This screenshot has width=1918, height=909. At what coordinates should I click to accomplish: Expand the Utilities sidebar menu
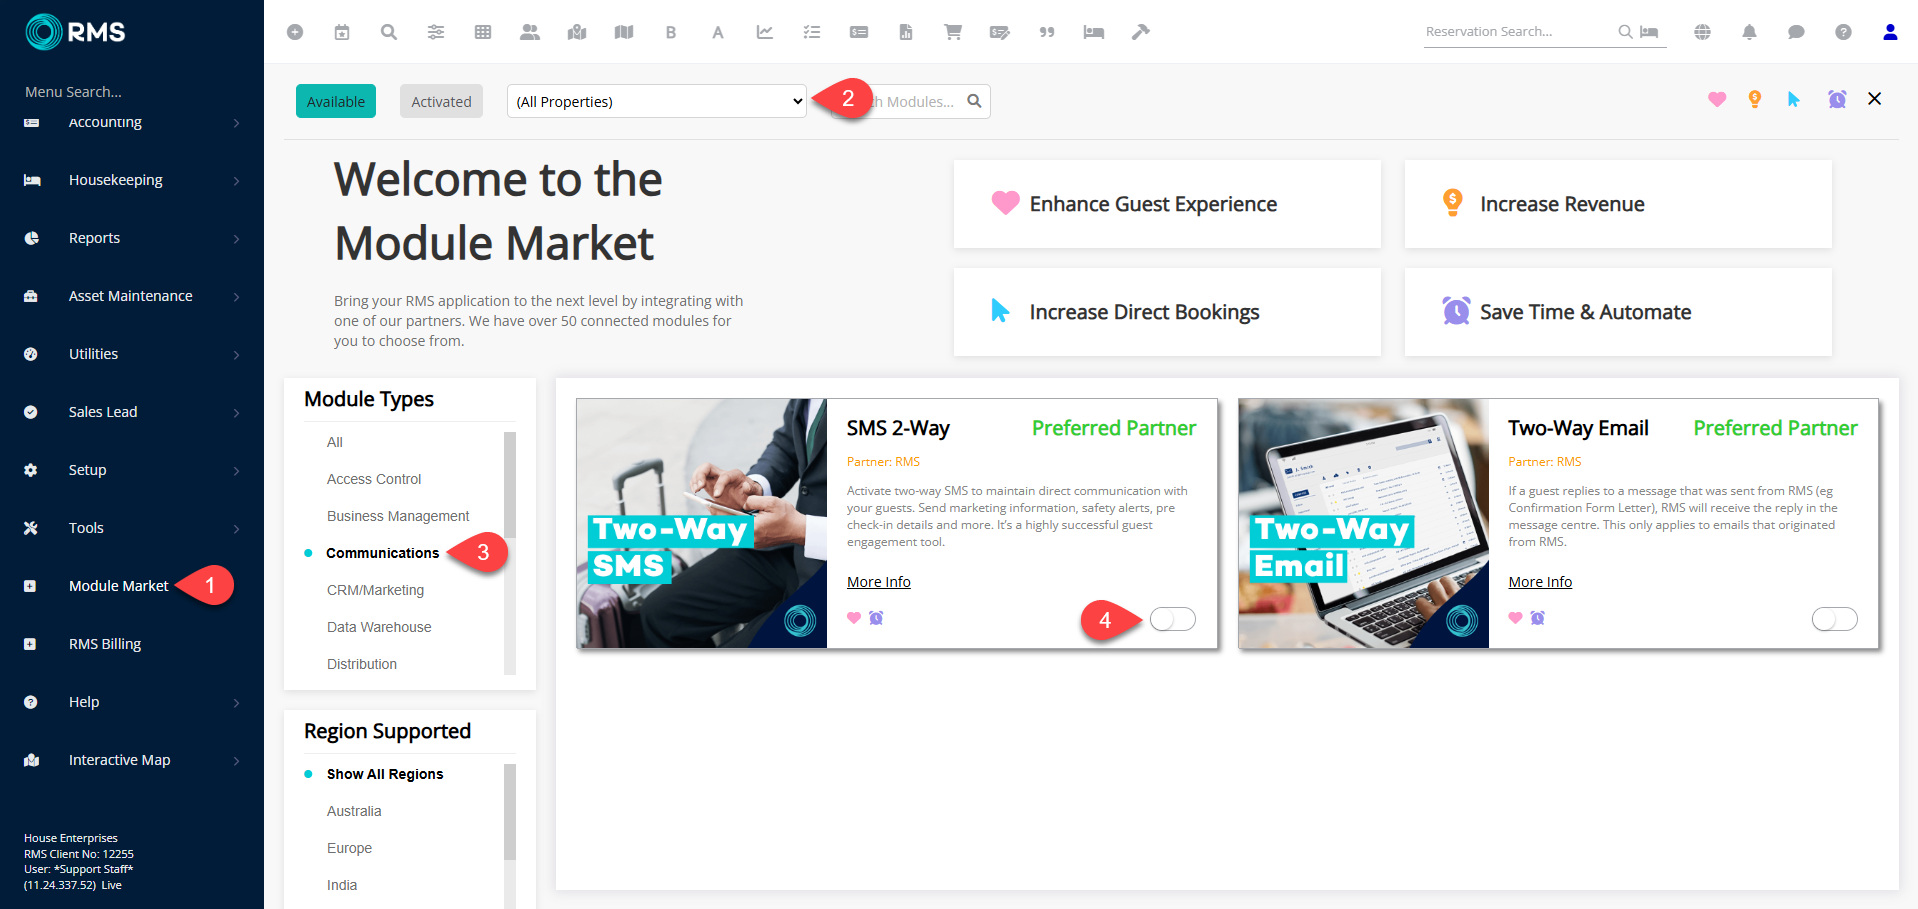pyautogui.click(x=132, y=354)
